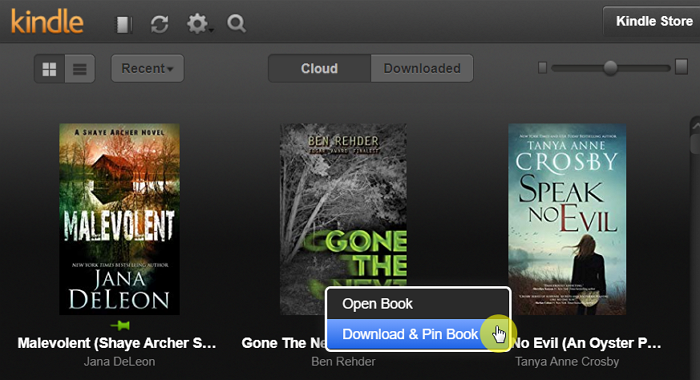This screenshot has height=380, width=700.
Task: Click the No Evil (An Oyster P... title
Action: click(587, 343)
